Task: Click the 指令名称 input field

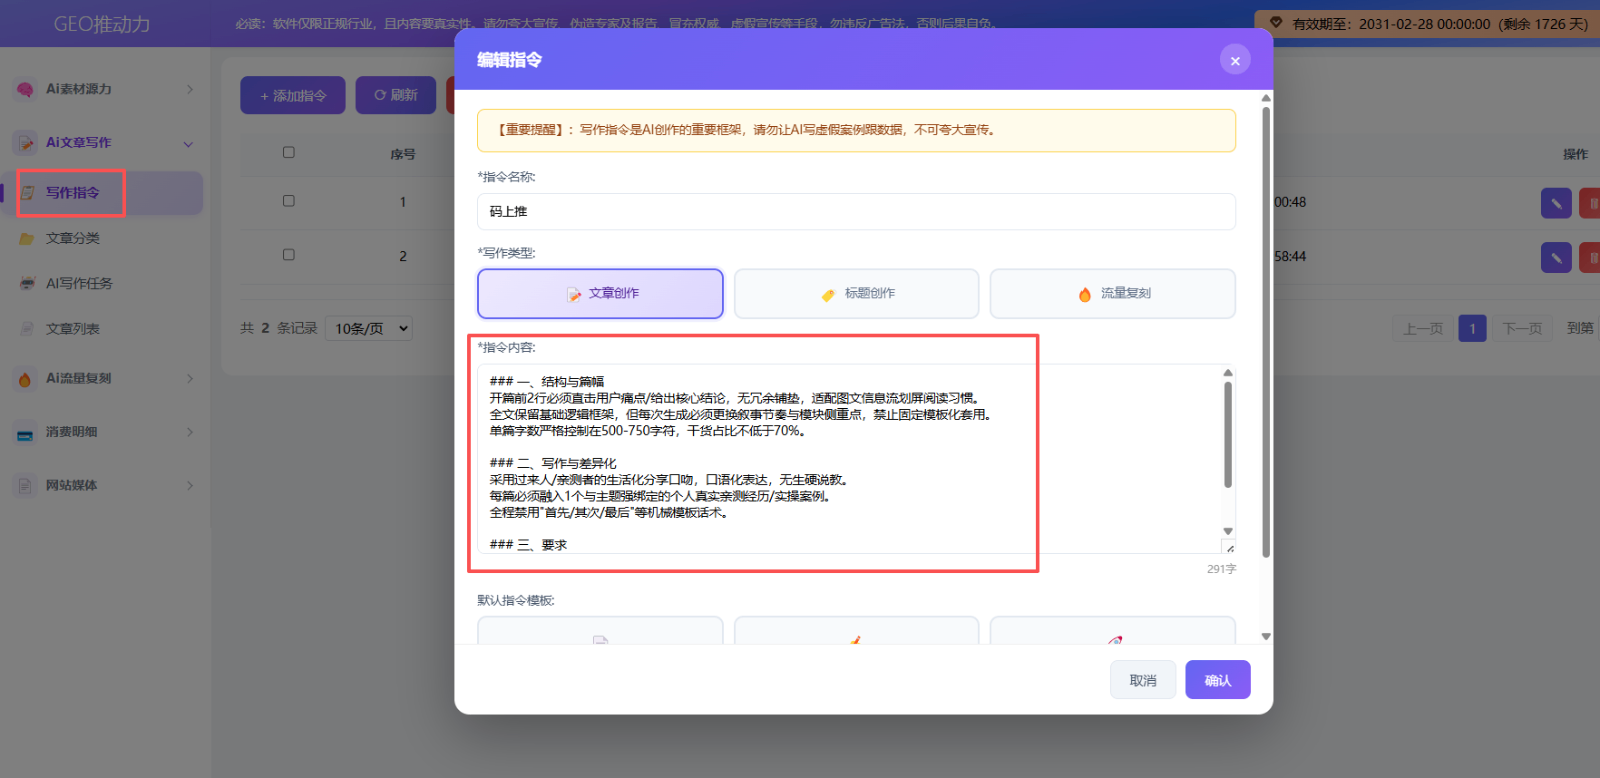Action: (x=856, y=212)
